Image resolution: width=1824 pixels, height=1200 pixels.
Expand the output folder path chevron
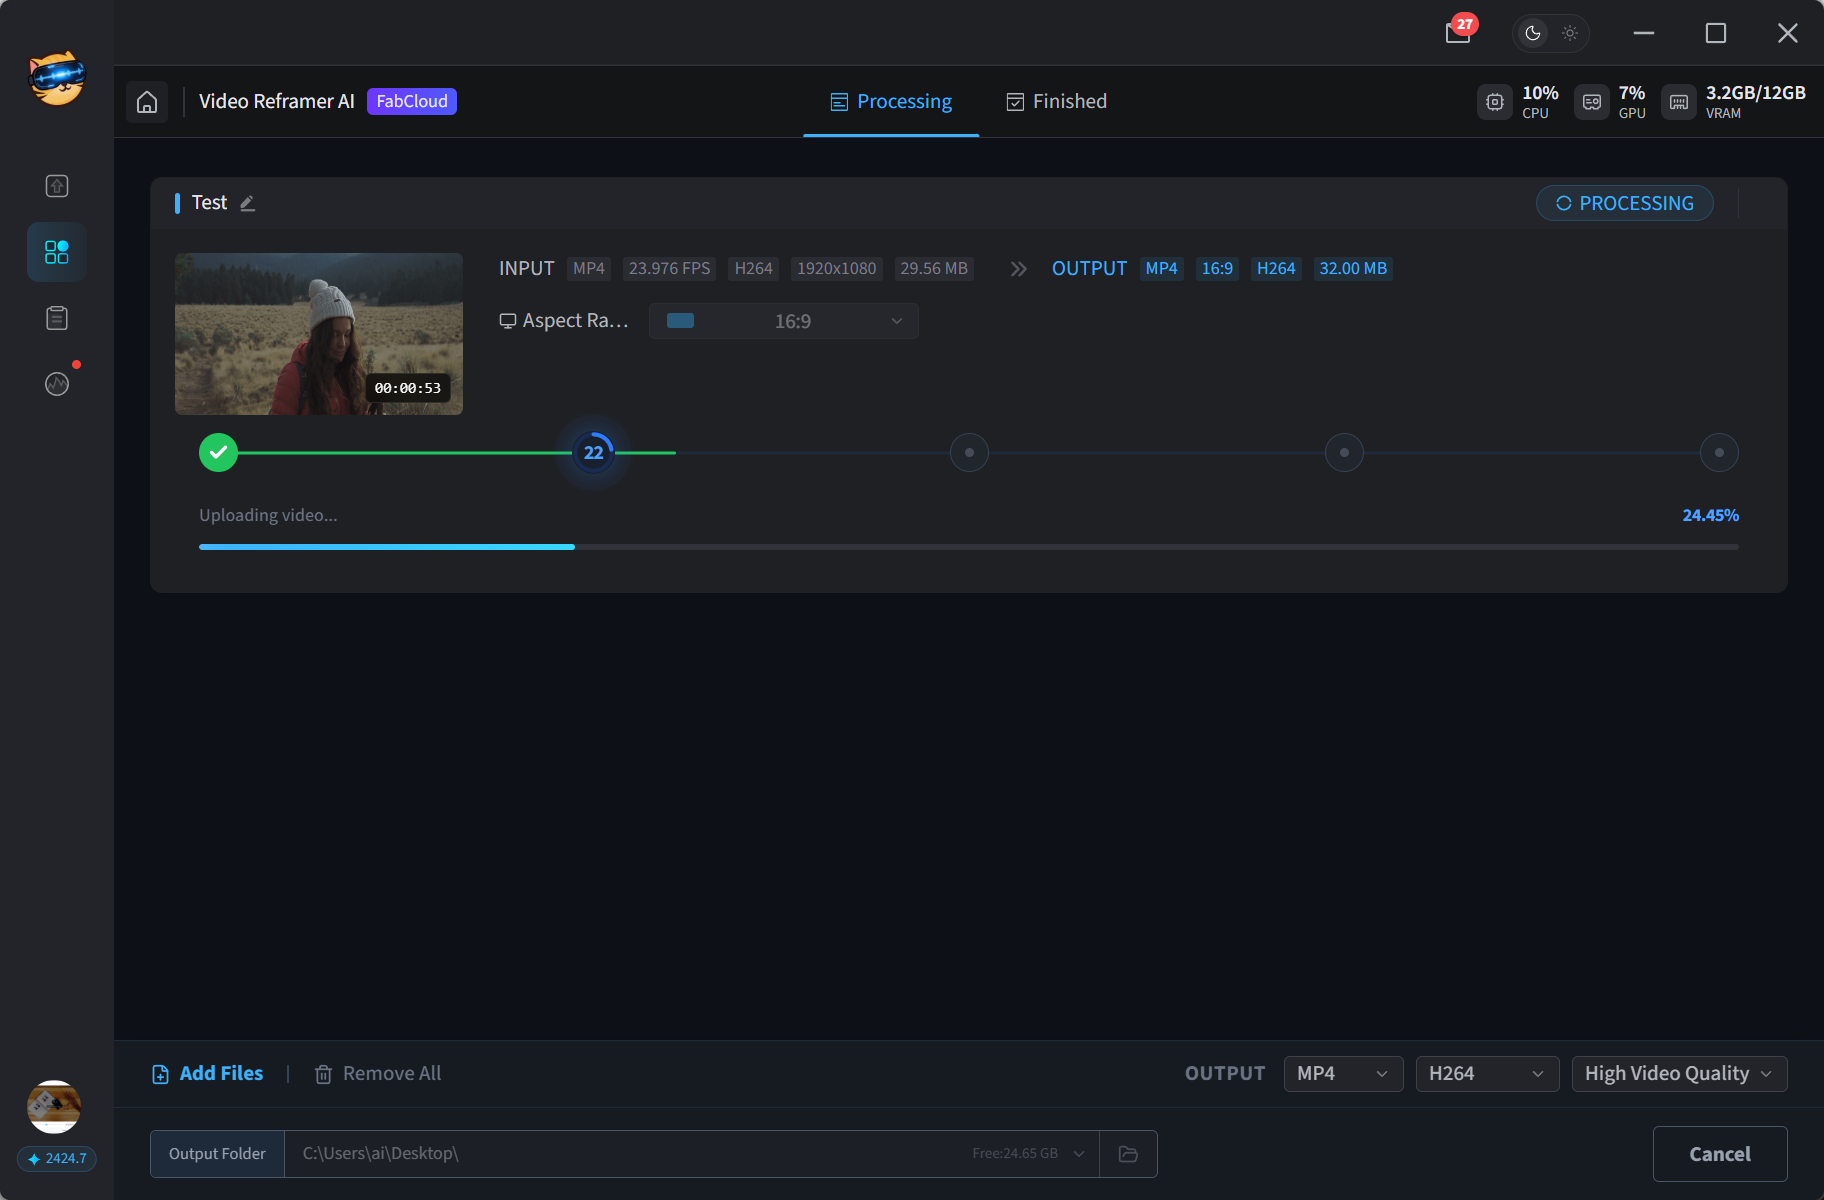1079,1154
